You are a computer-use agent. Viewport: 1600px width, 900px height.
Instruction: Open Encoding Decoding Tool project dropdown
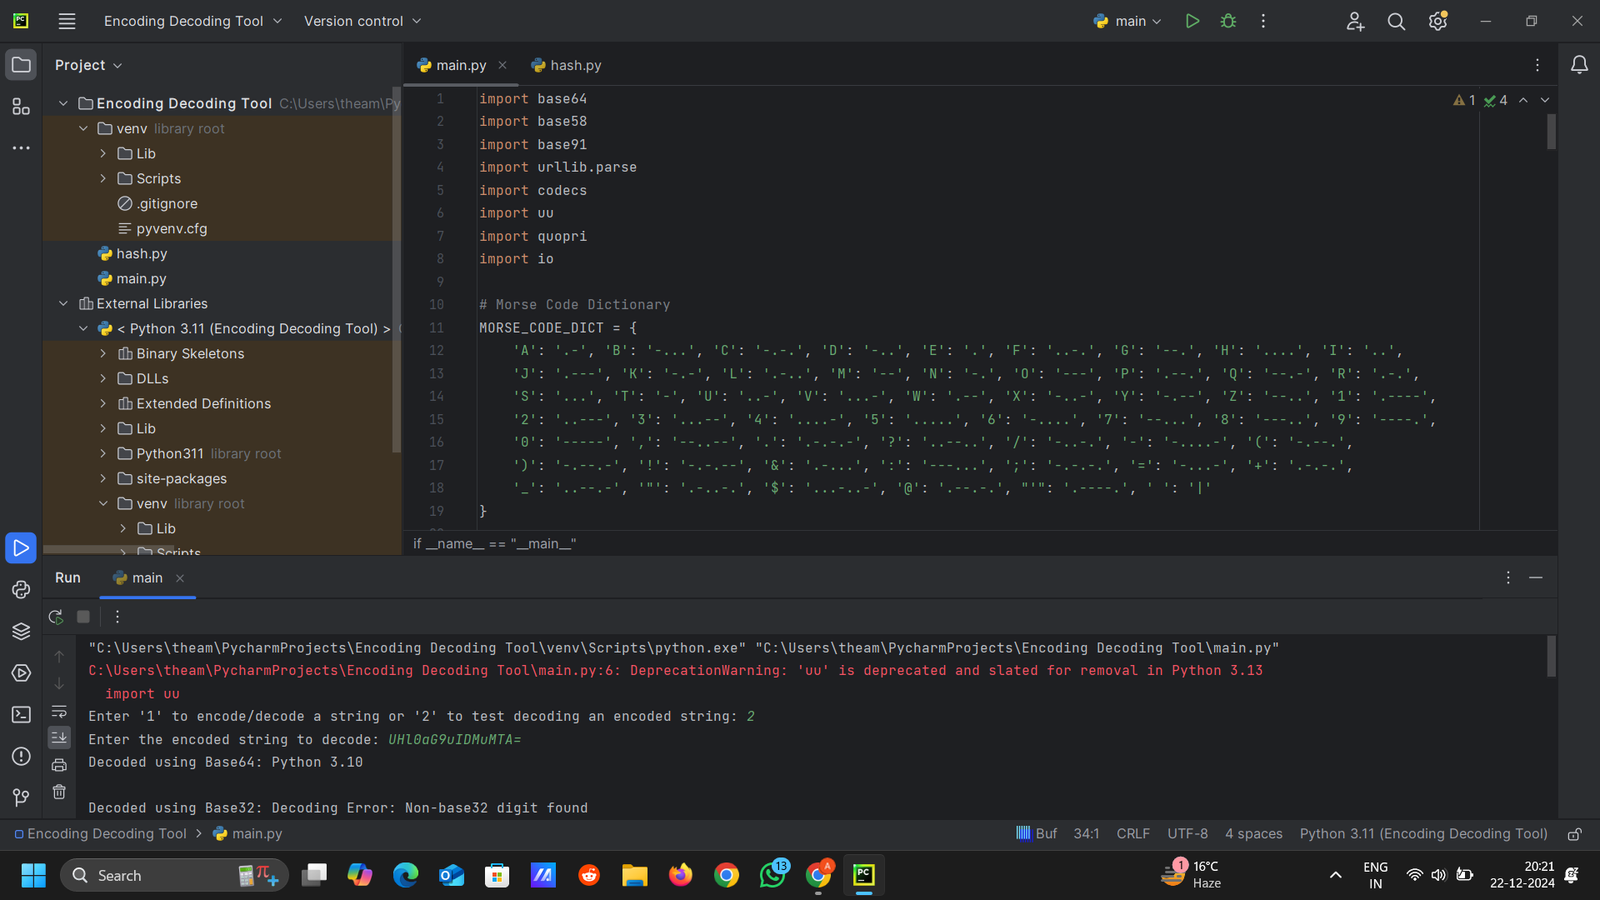coord(193,21)
